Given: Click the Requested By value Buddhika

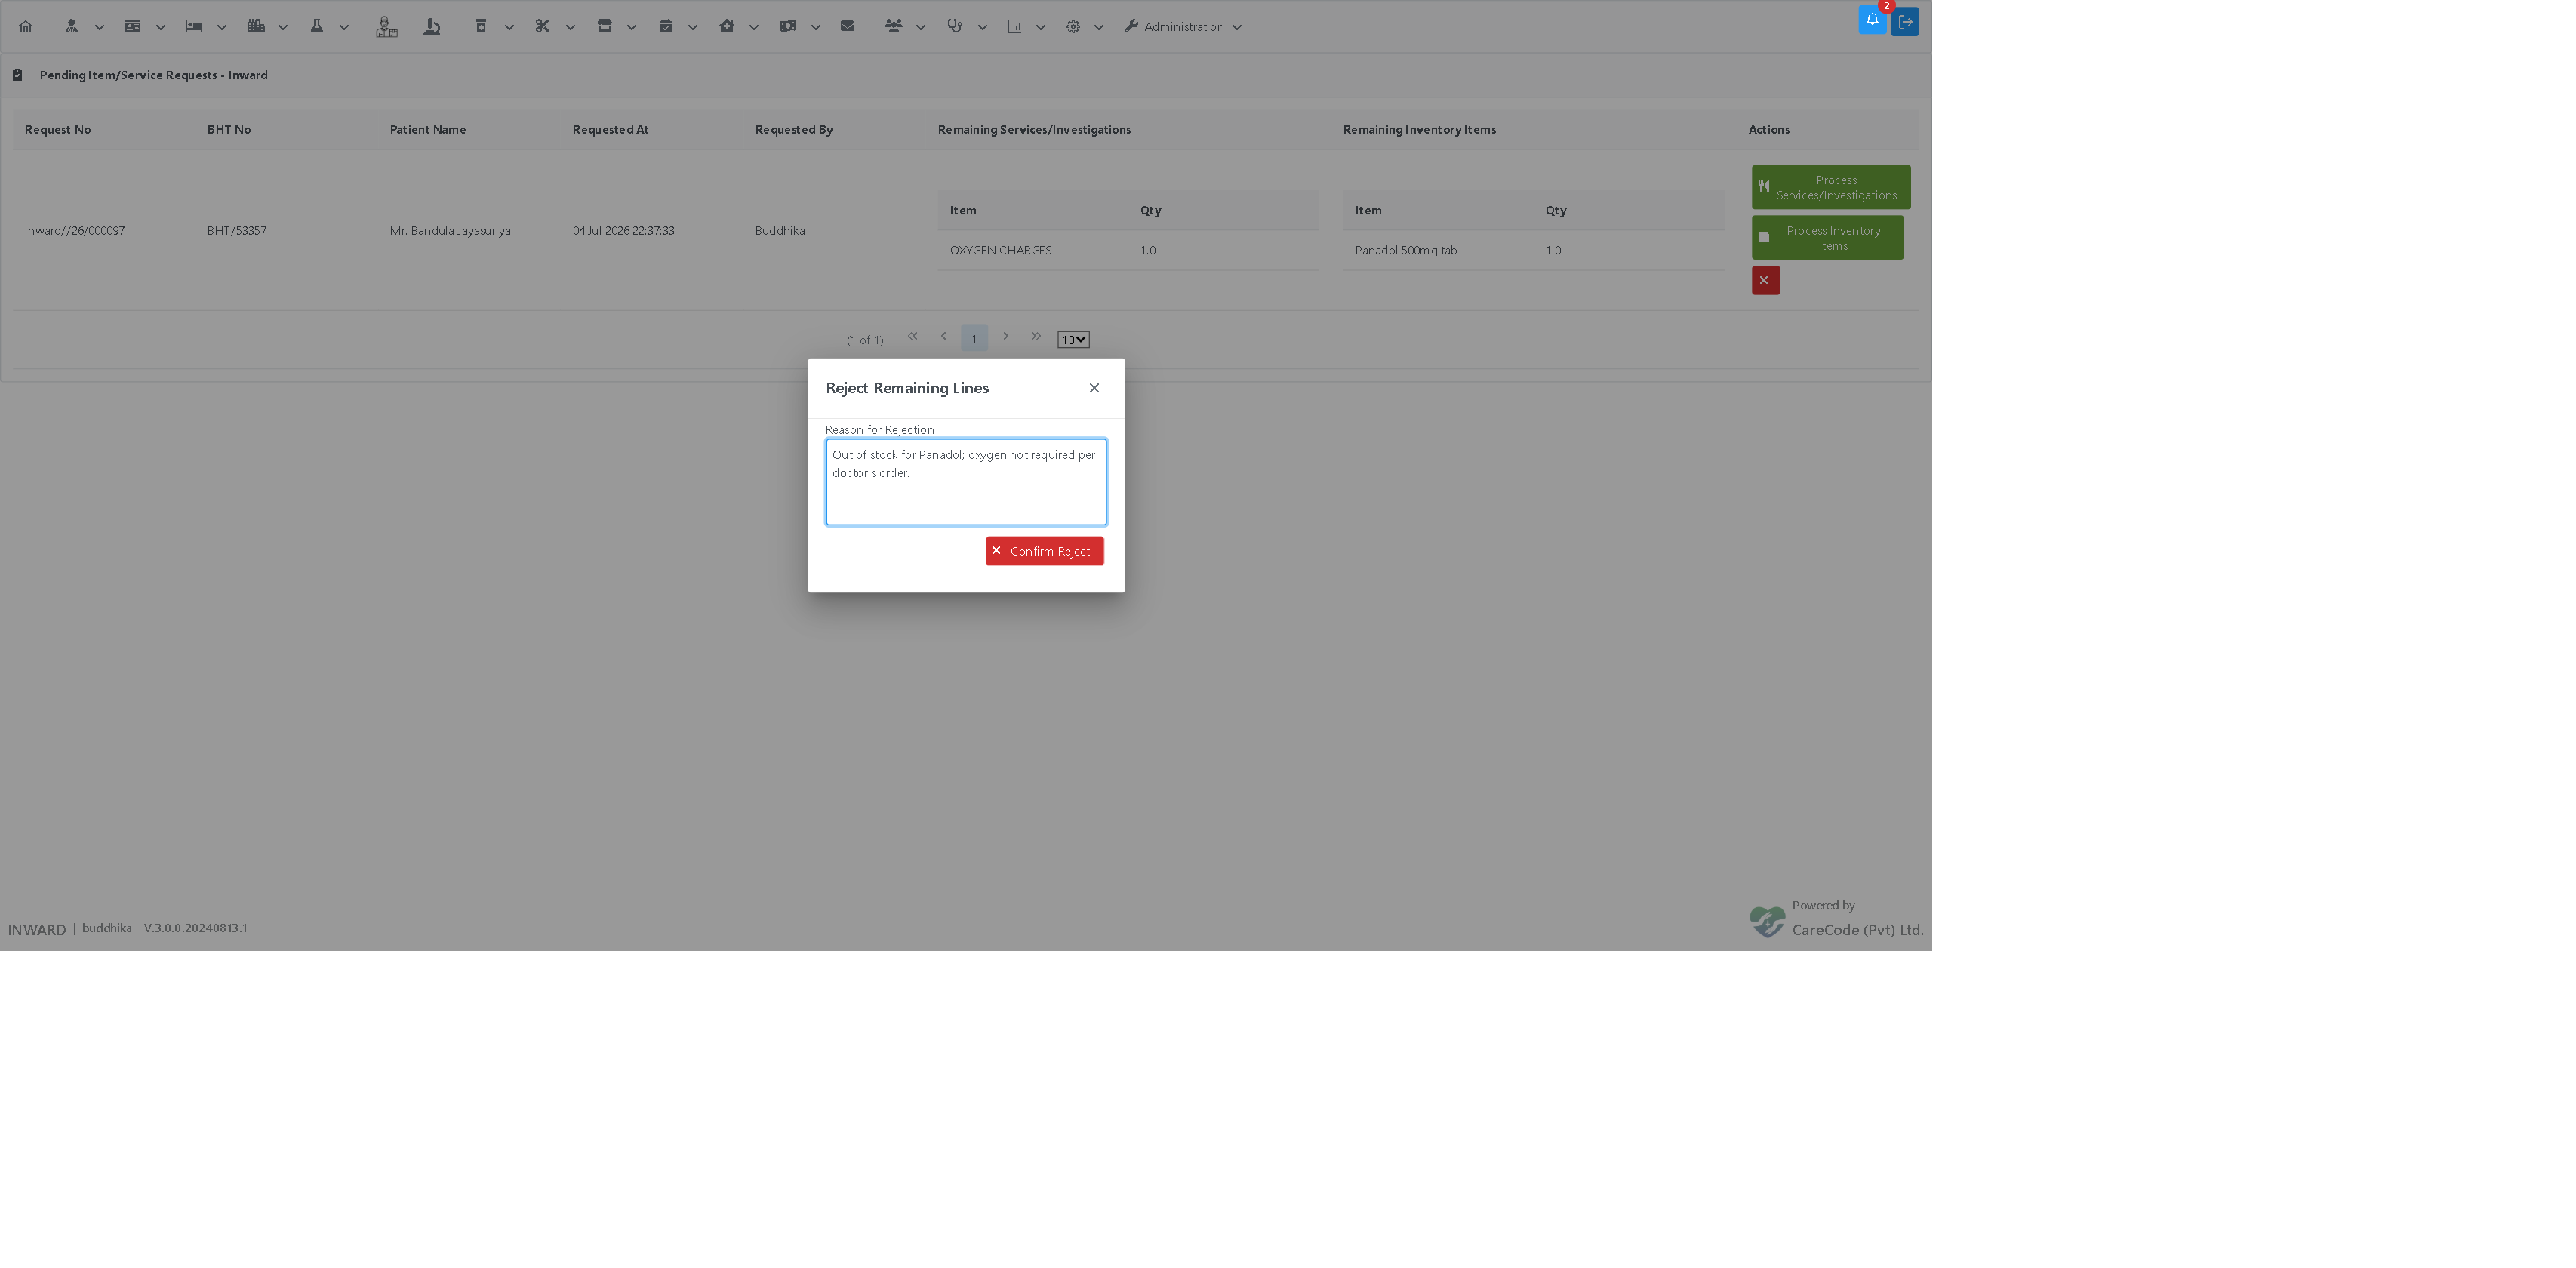Looking at the screenshot, I should click(780, 231).
